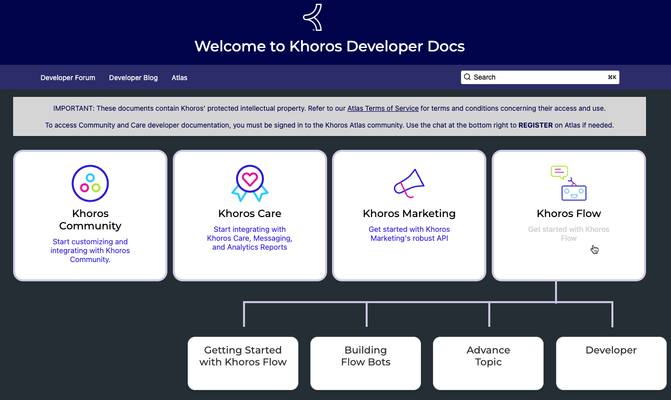Click "Start customizing and integrating with Khoros Community."

coord(90,250)
